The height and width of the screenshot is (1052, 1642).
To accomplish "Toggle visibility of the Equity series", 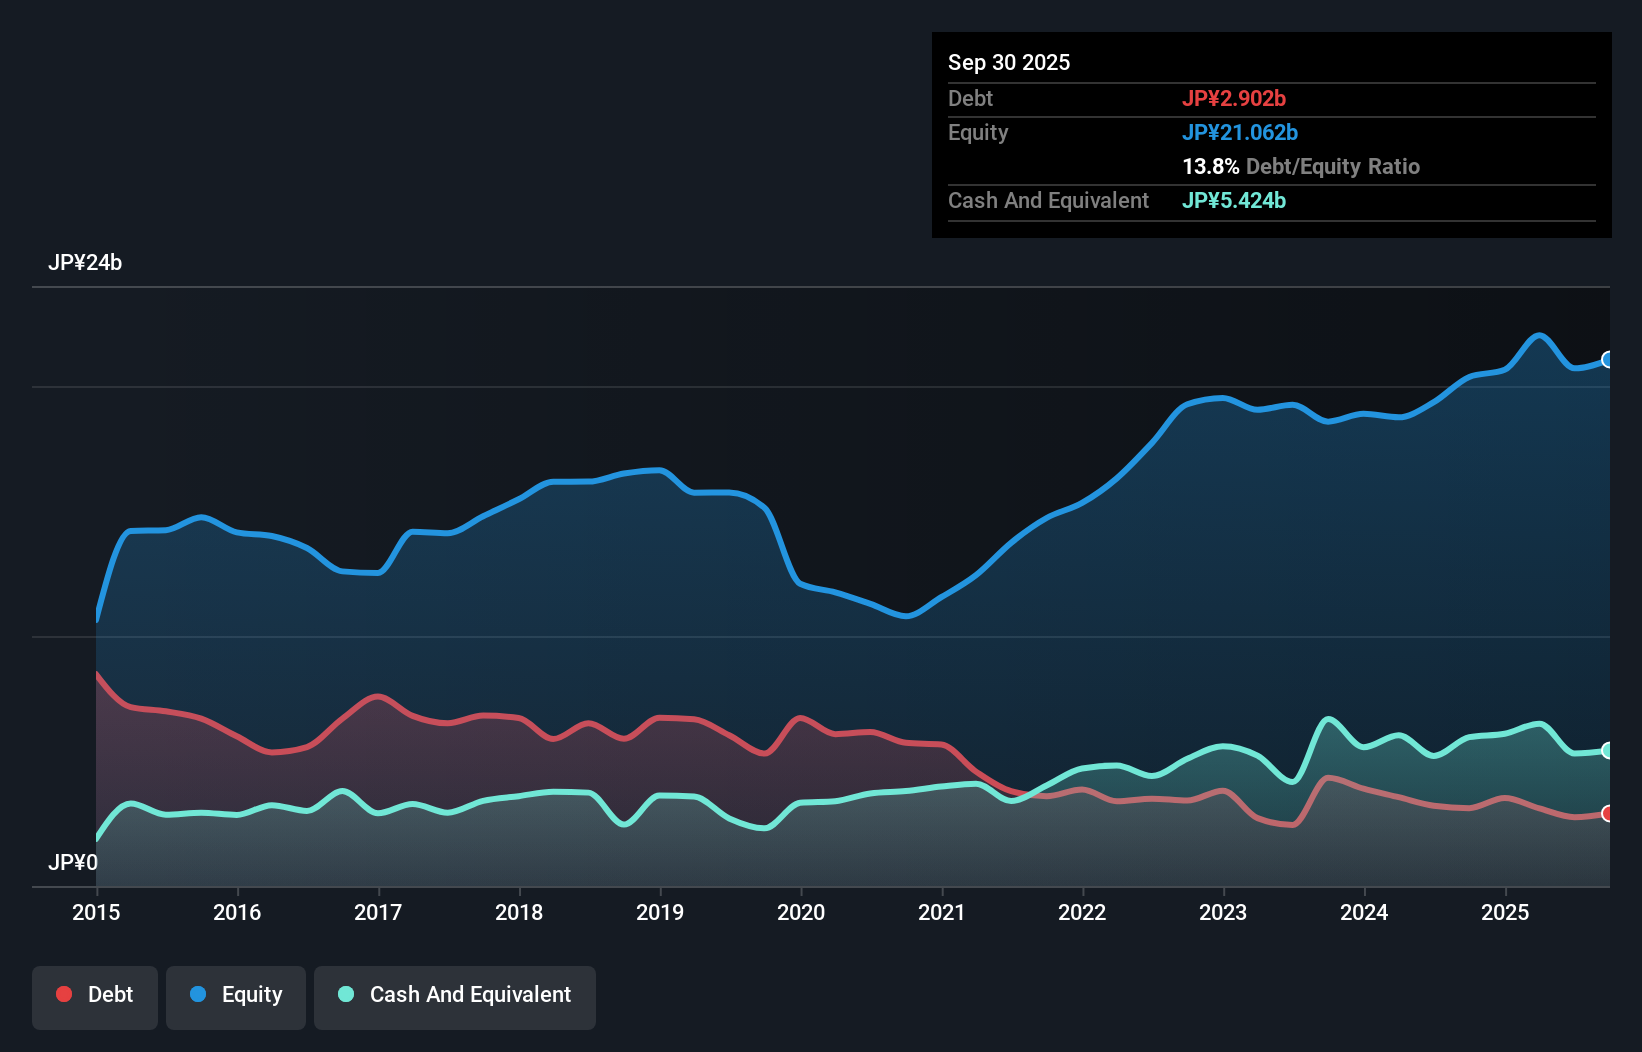I will [235, 996].
